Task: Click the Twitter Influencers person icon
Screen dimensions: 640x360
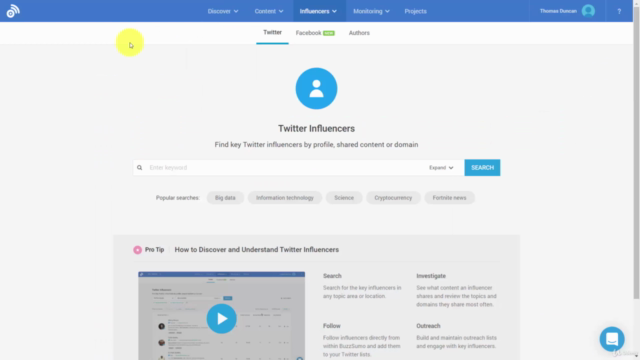Action: 316,89
